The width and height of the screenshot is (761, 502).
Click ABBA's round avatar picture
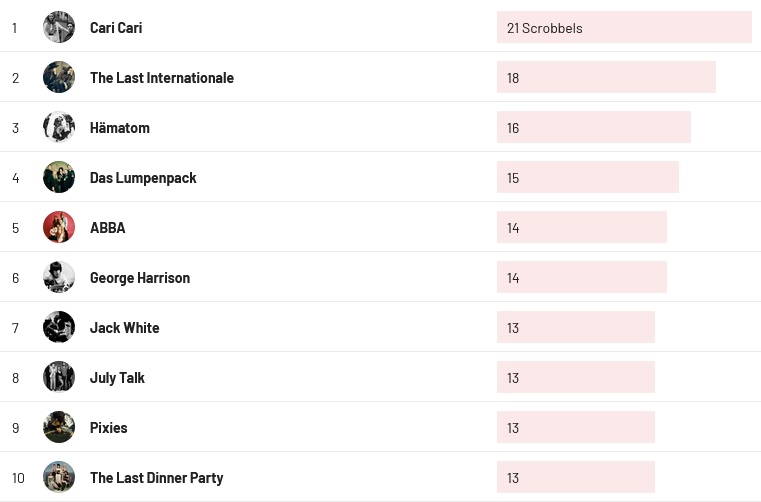[59, 227]
